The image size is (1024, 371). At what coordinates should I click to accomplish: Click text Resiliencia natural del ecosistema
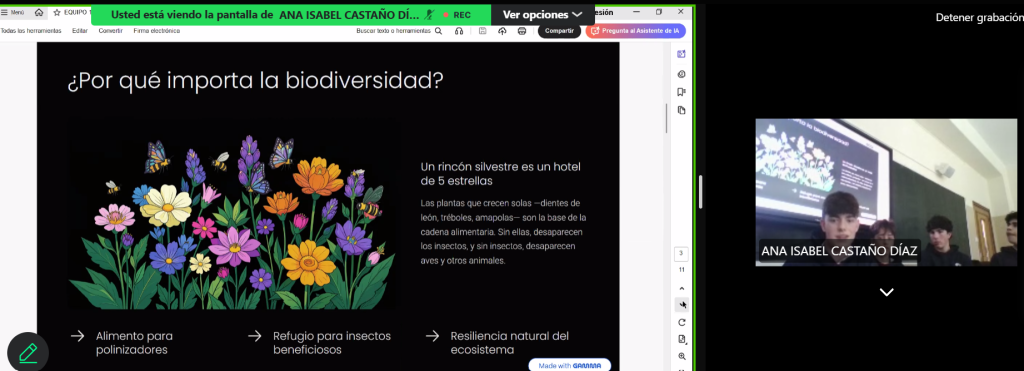click(509, 343)
